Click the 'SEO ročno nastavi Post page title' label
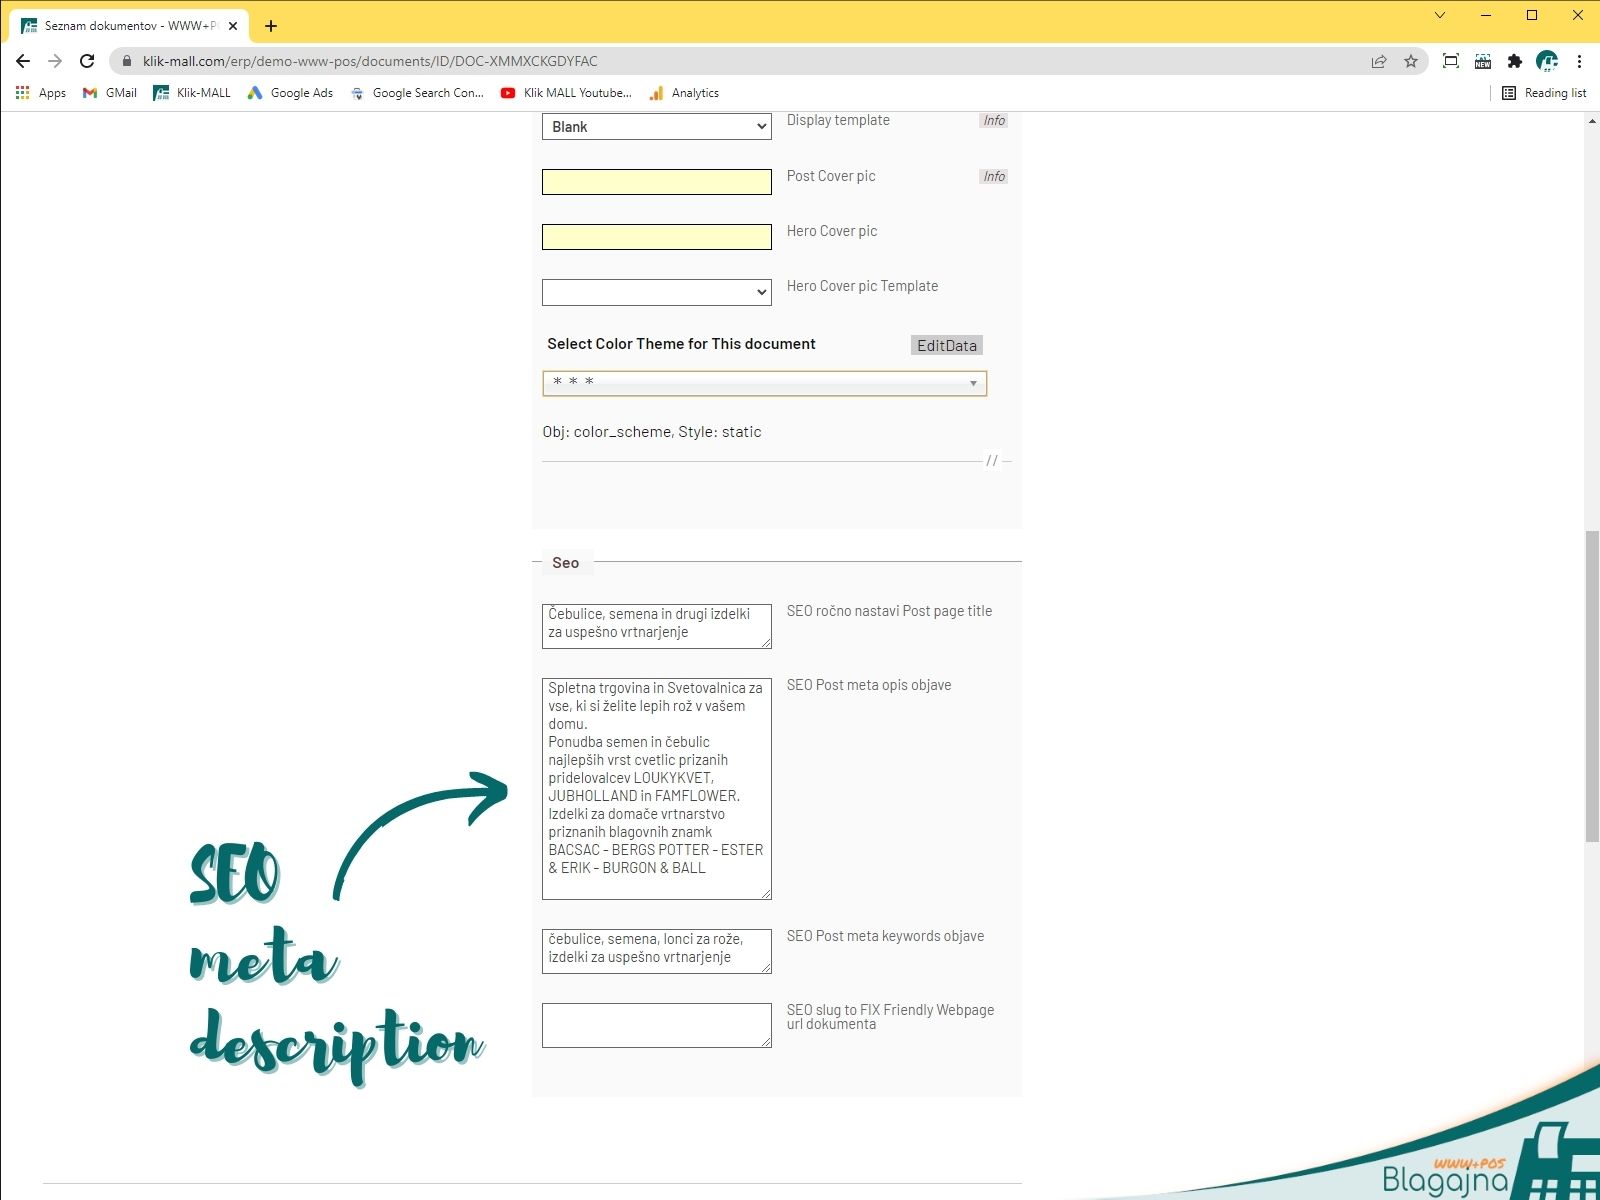Screen dimensions: 1600x1200 pos(889,611)
